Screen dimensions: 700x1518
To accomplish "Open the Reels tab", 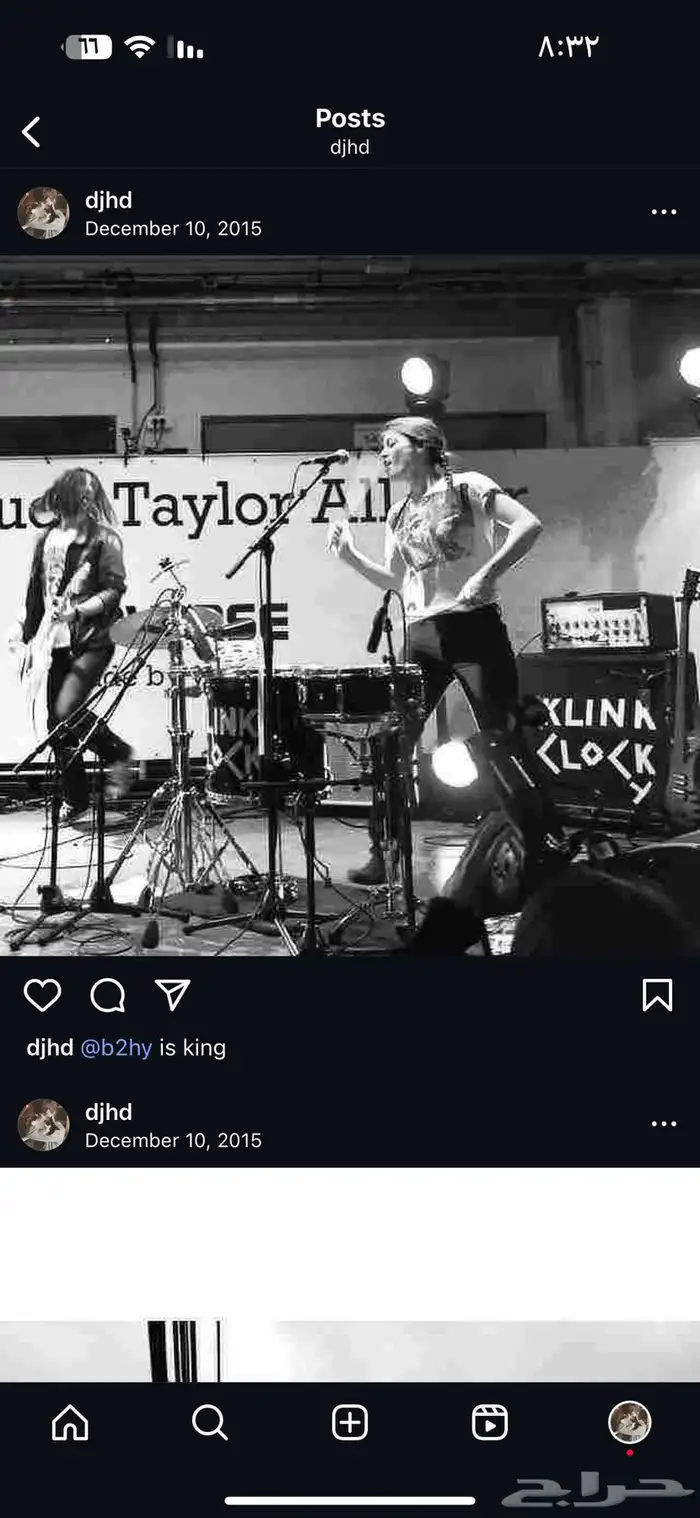I will click(490, 1422).
